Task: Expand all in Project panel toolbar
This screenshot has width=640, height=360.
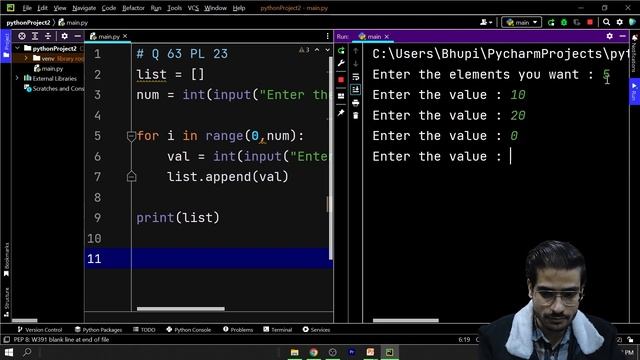Action: pos(35,36)
